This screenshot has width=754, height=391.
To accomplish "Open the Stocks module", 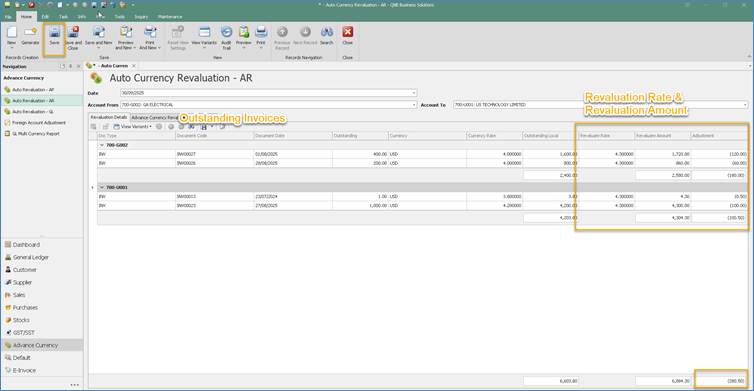I will (x=21, y=320).
